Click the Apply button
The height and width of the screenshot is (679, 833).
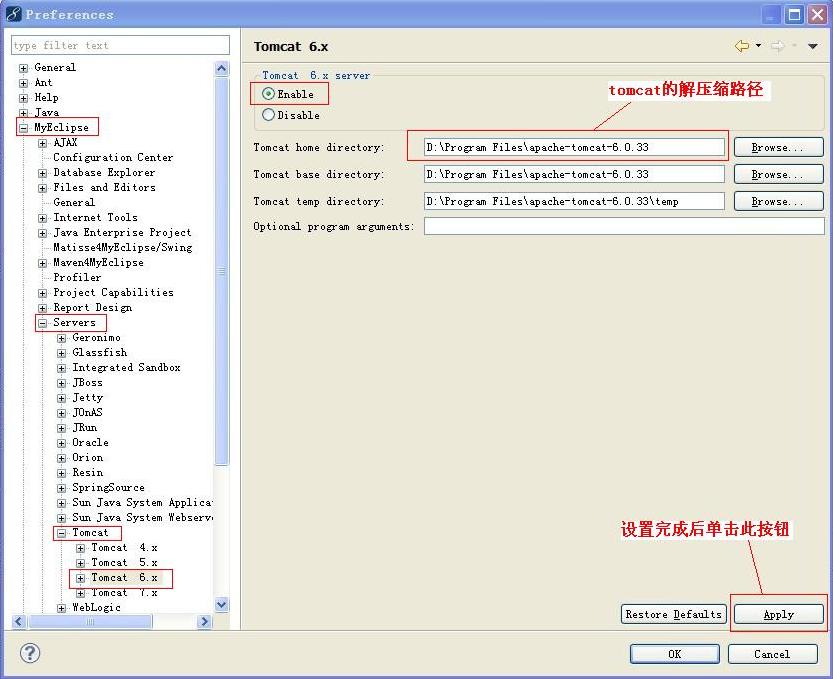pyautogui.click(x=778, y=614)
